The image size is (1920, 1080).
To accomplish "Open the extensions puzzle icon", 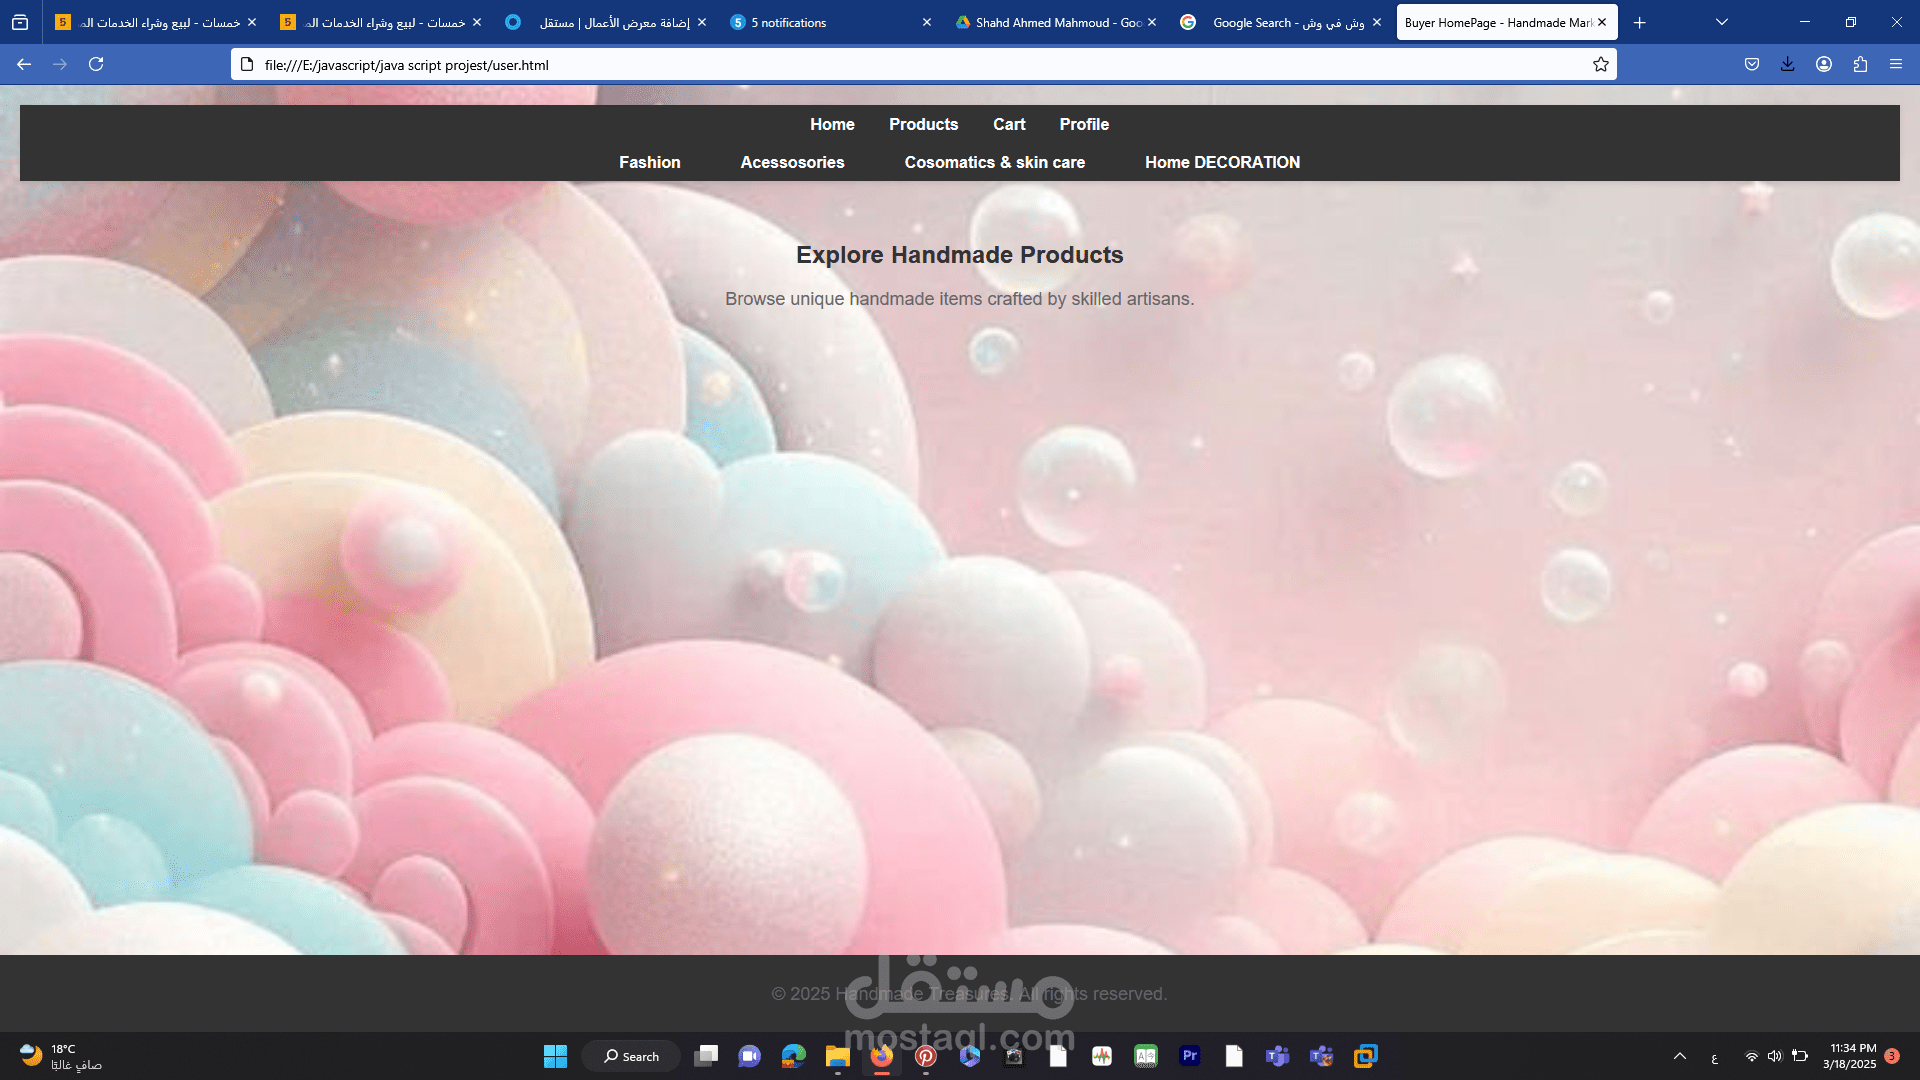I will 1860,64.
